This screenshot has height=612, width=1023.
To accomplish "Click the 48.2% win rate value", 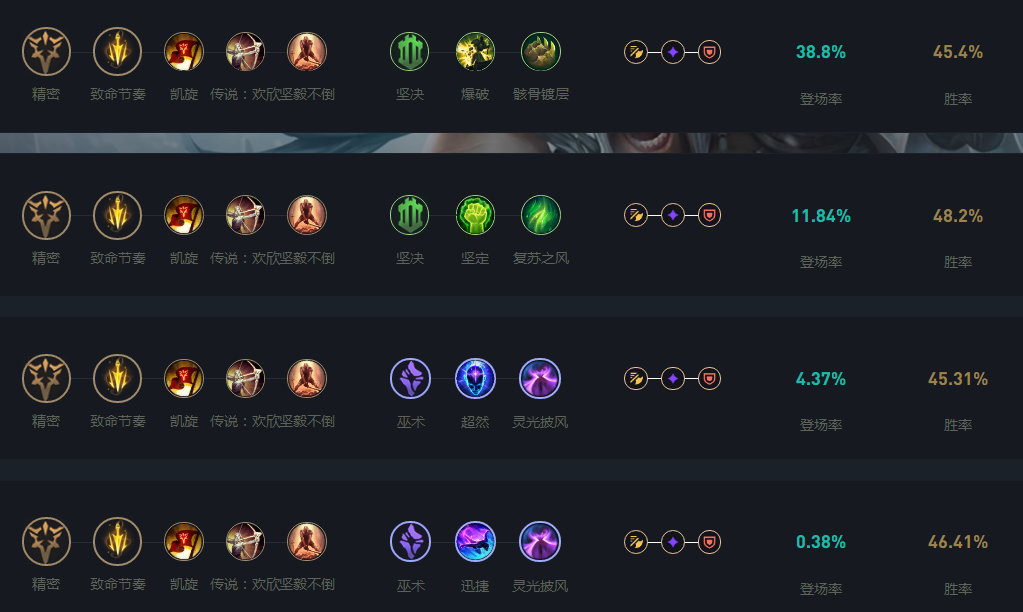I will 957,216.
